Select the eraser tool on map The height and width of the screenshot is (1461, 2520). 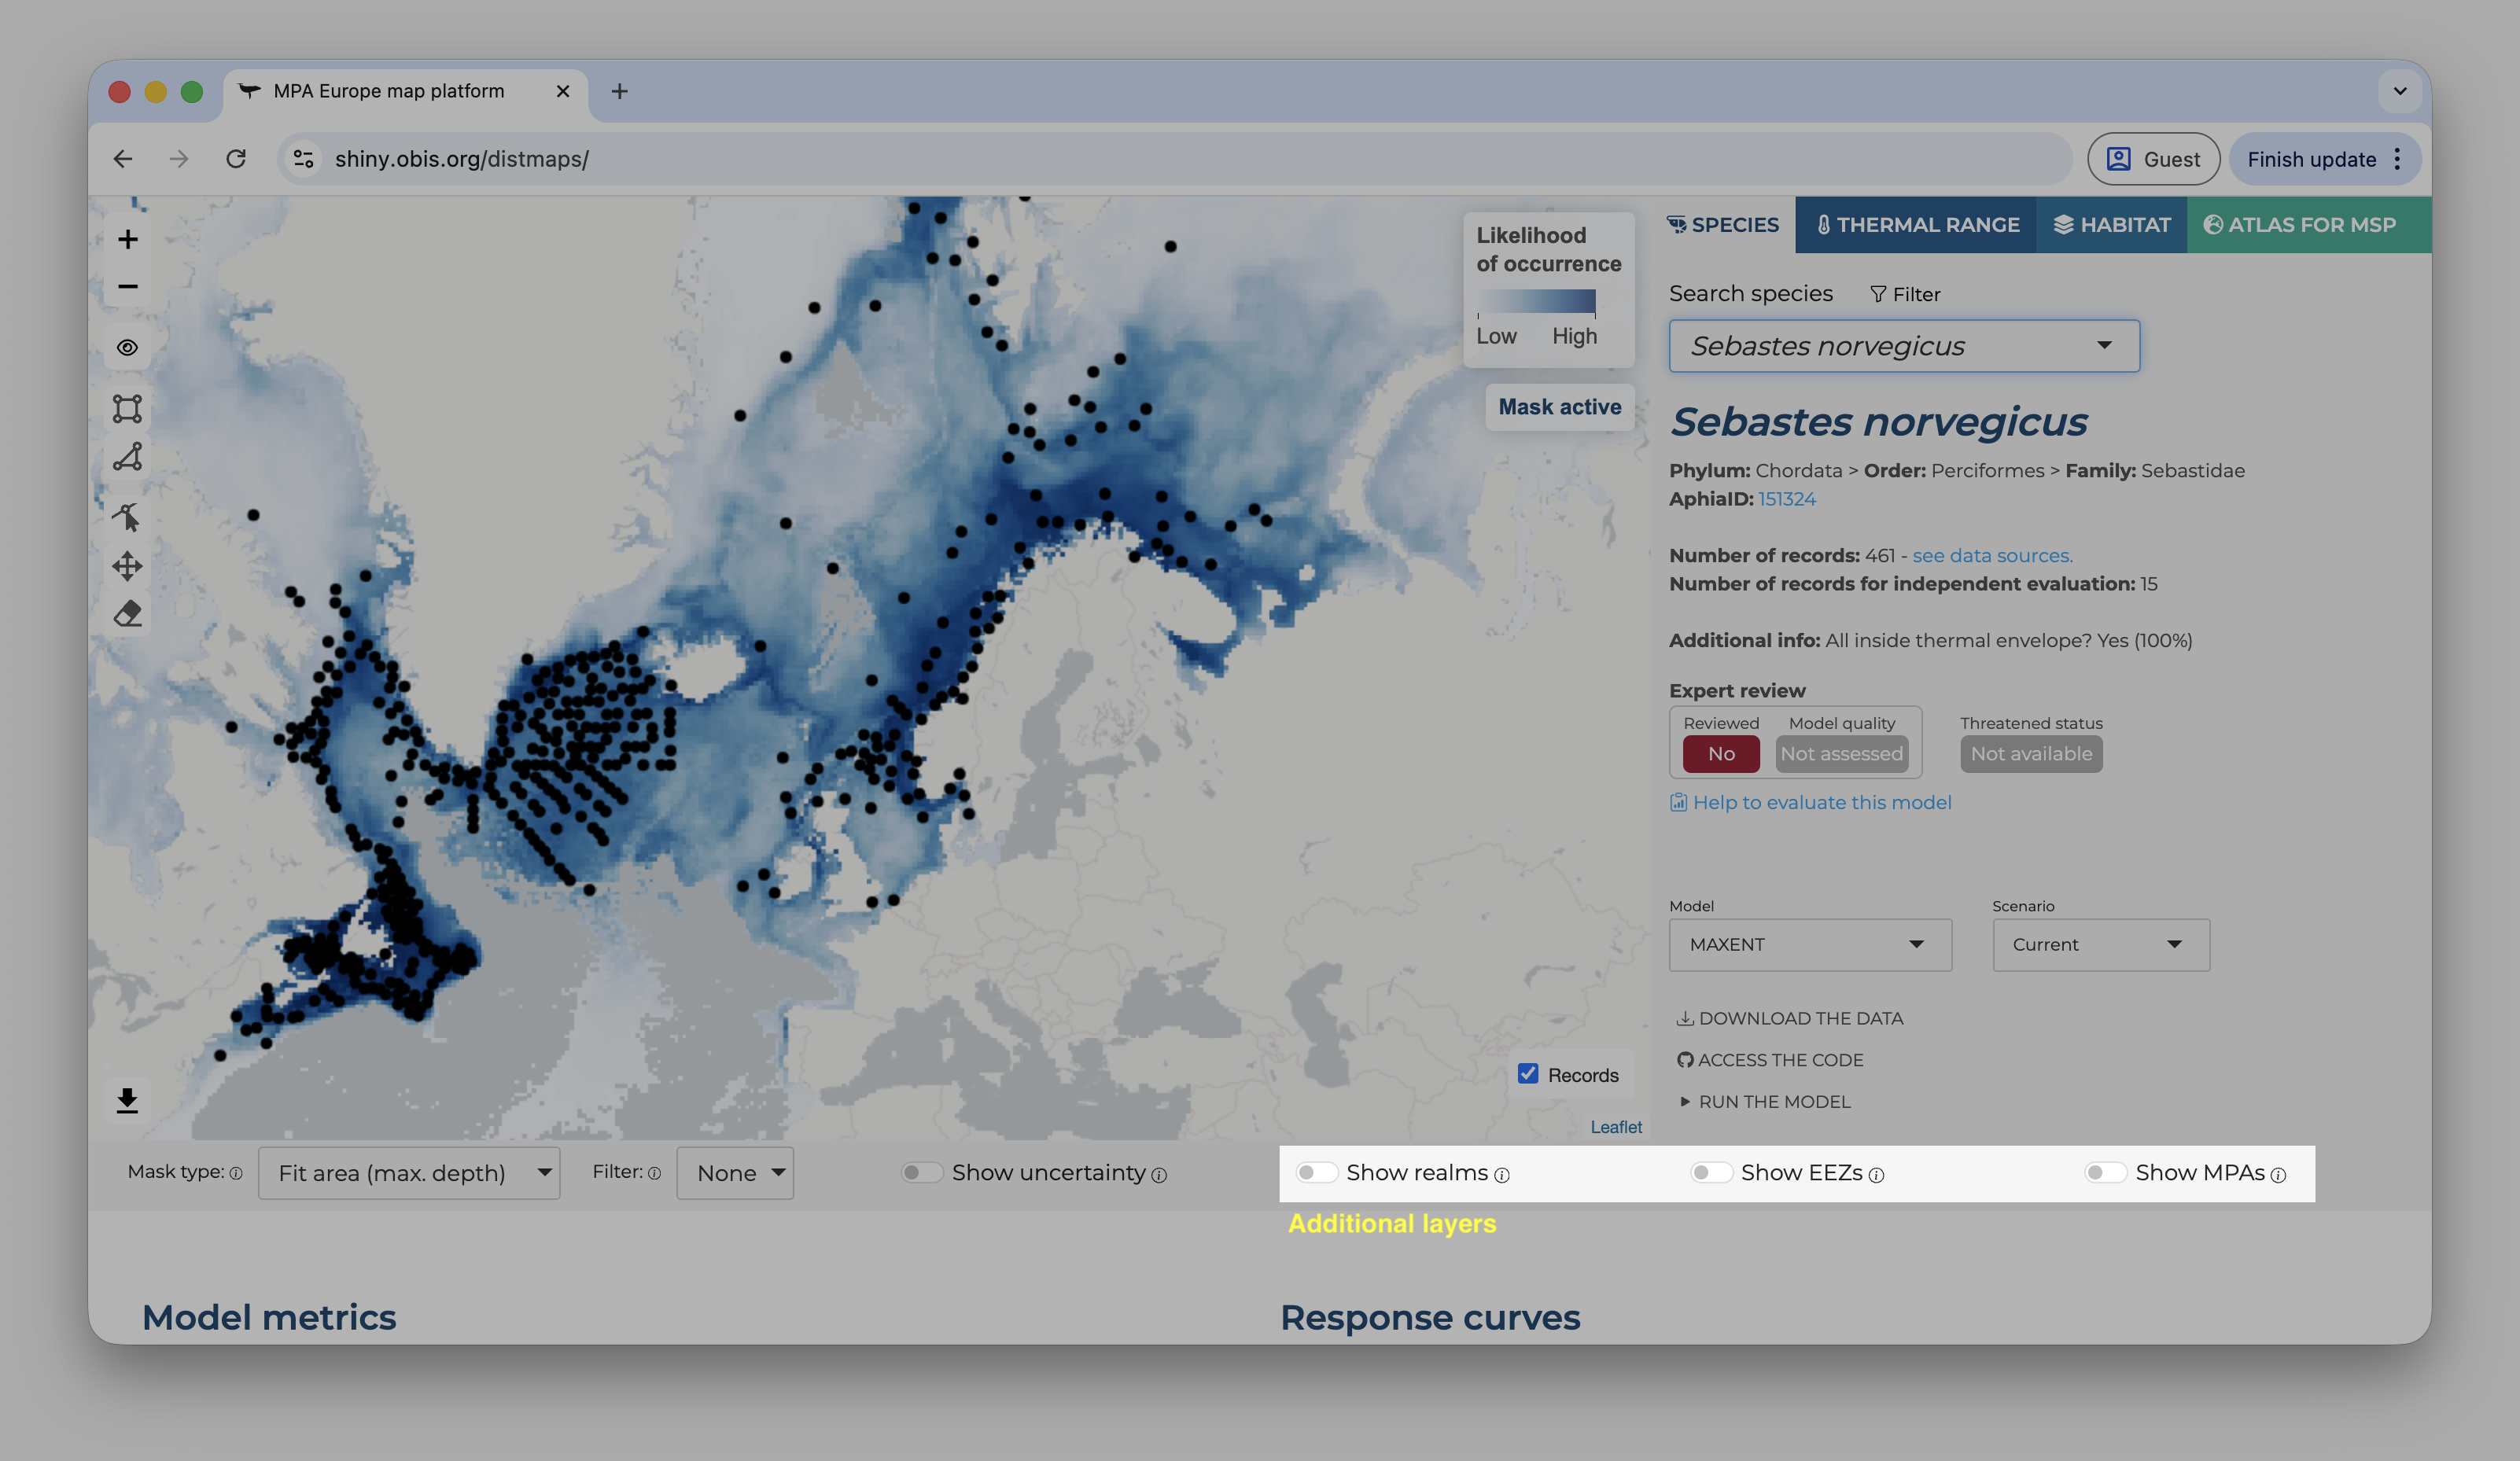[127, 613]
